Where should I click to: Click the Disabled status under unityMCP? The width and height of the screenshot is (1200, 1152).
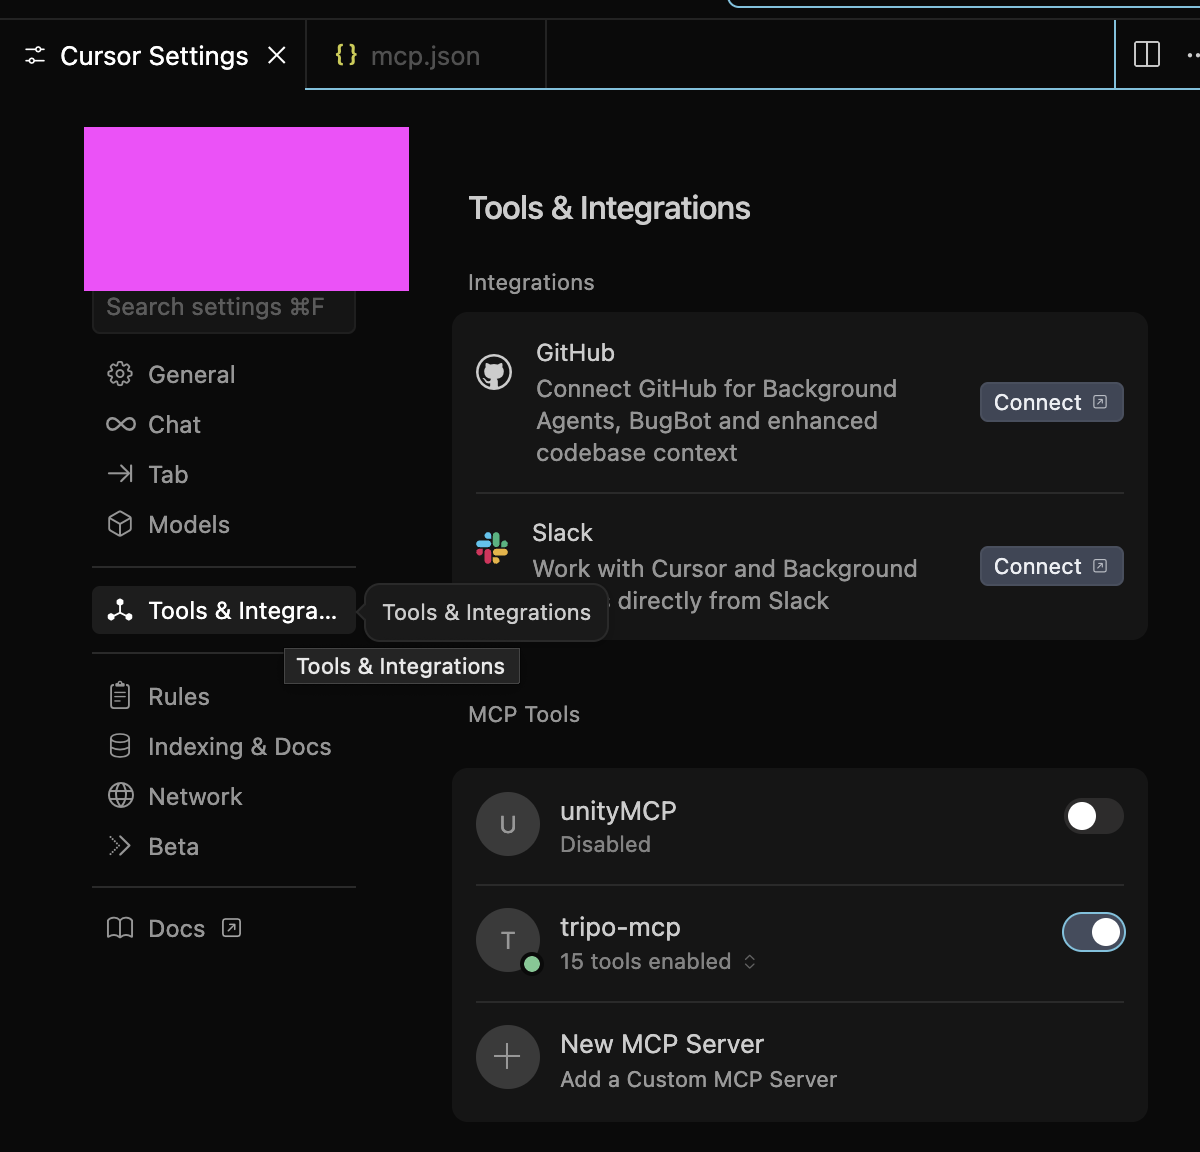coord(605,844)
